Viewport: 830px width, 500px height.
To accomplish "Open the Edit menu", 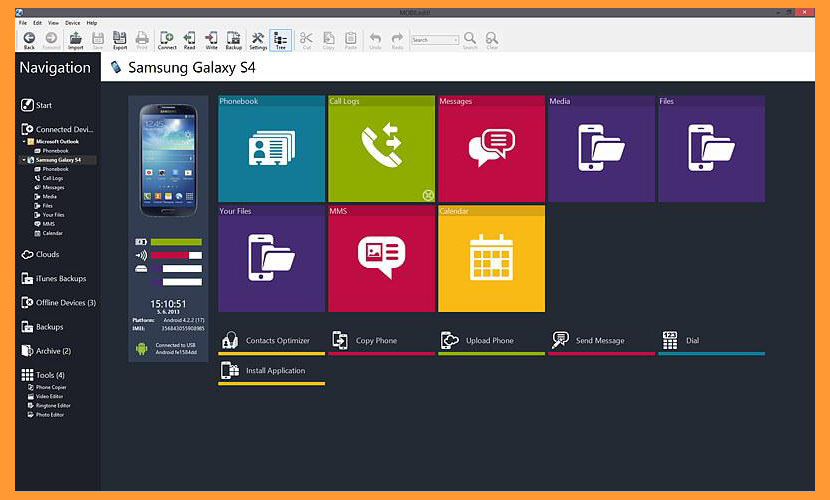I will pyautogui.click(x=38, y=23).
